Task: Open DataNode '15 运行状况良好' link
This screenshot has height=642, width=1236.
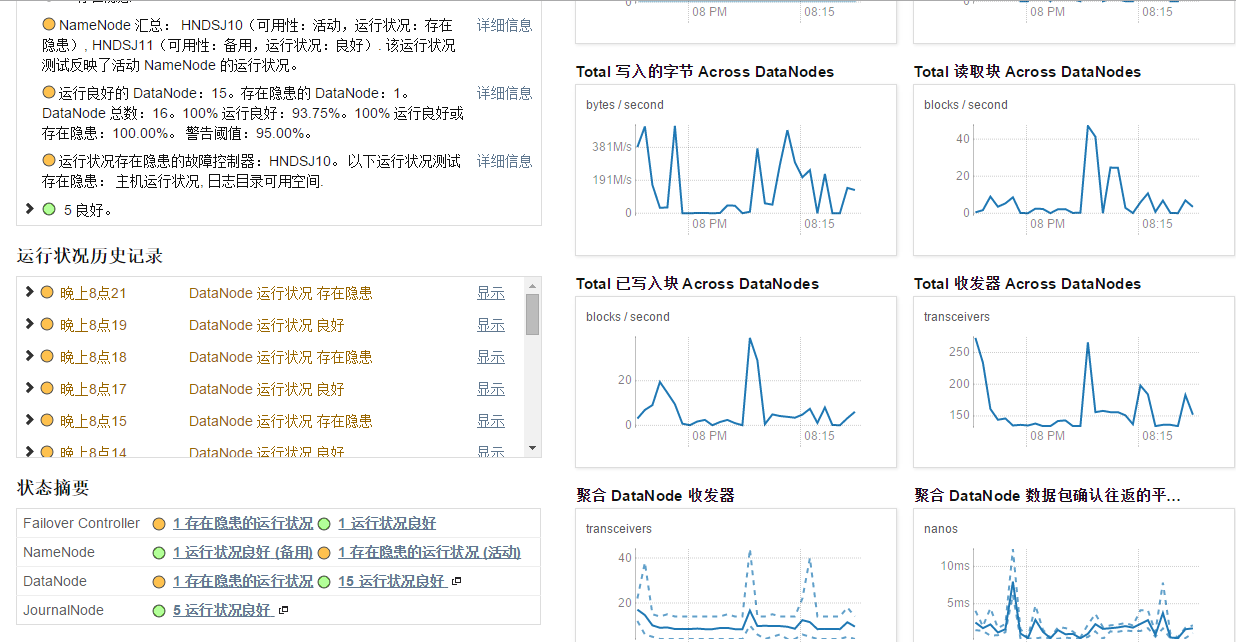Action: click(391, 581)
